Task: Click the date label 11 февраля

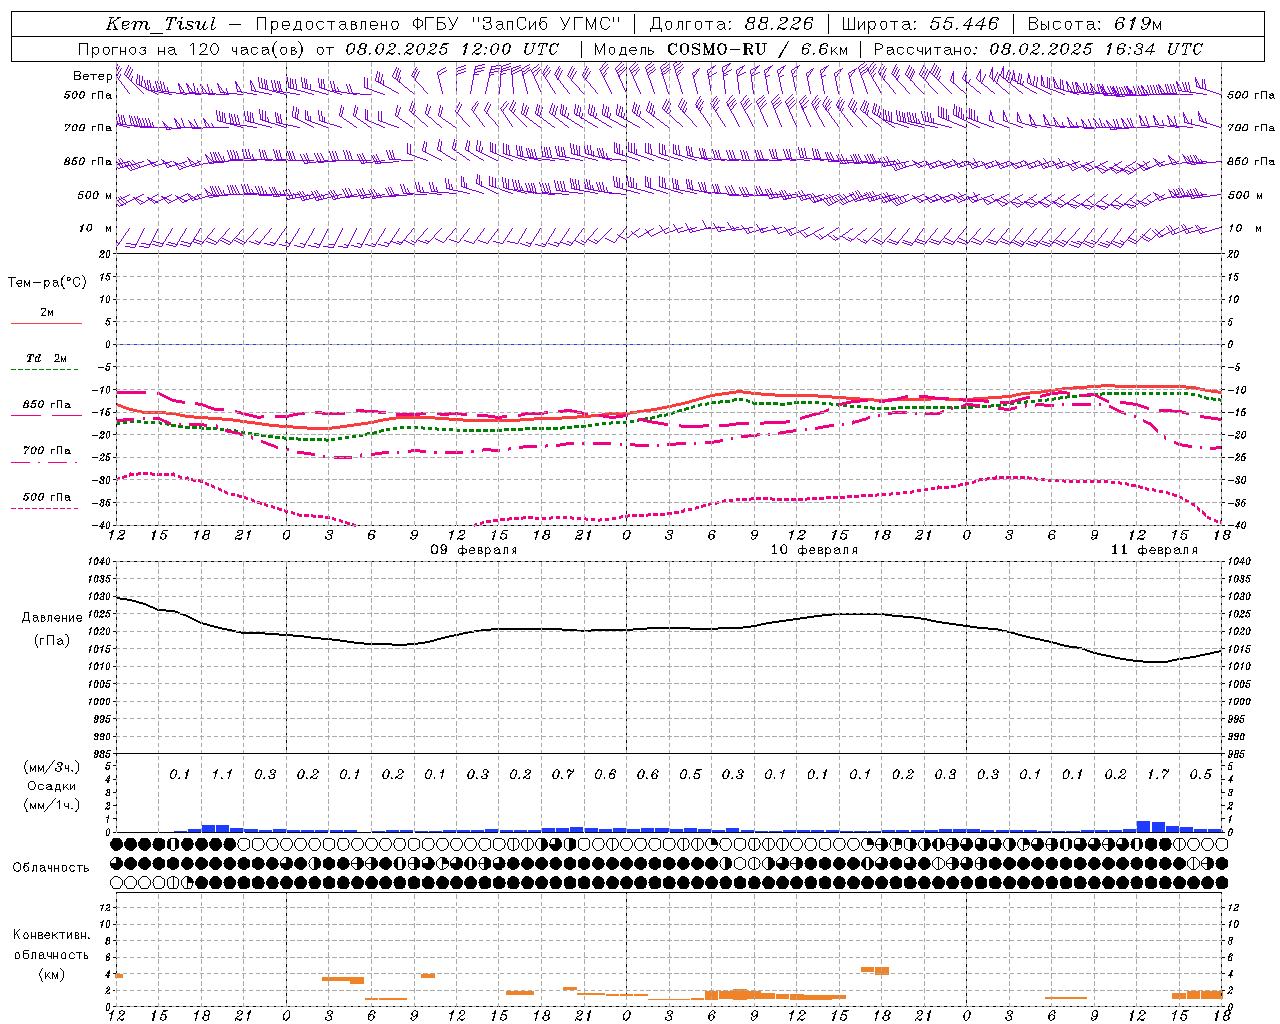Action: (x=1154, y=550)
